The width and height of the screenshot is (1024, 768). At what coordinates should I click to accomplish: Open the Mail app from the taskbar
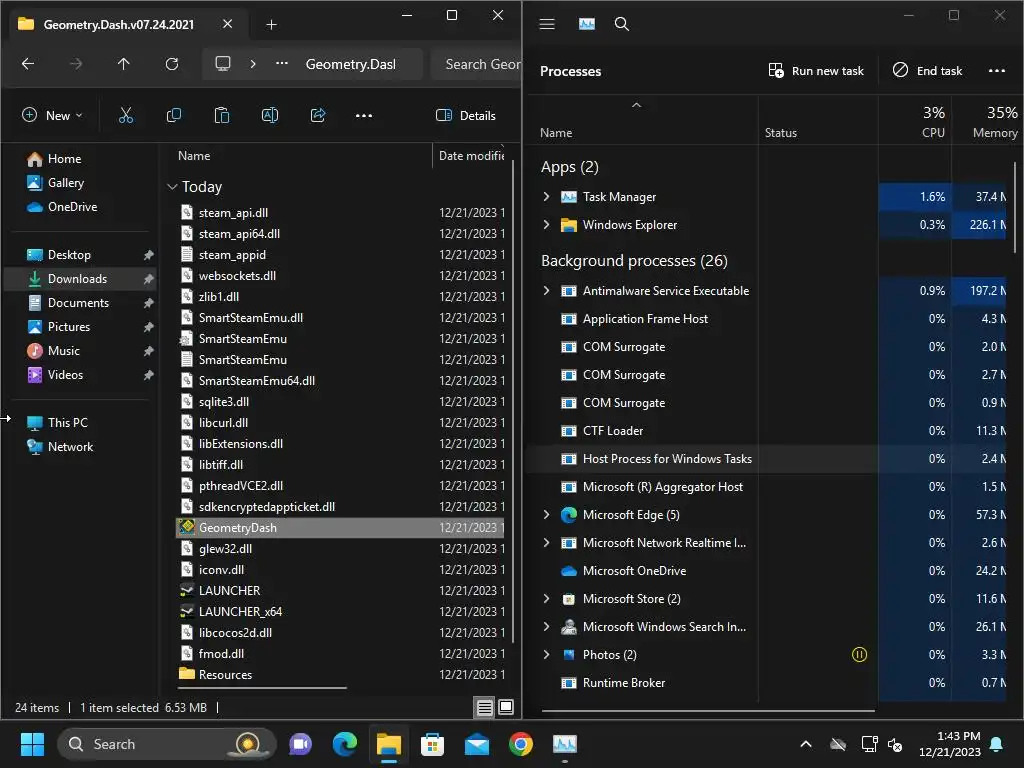[x=477, y=744]
